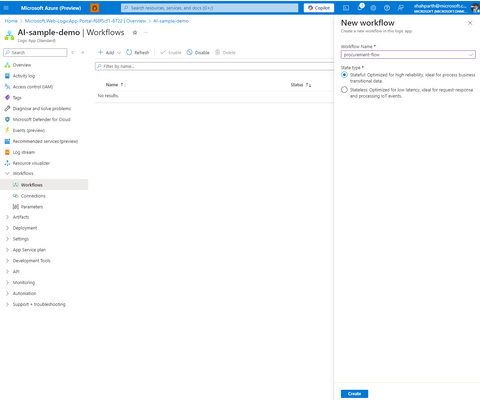Open portal settings gear icon
480x400 pixels.
pos(373,8)
